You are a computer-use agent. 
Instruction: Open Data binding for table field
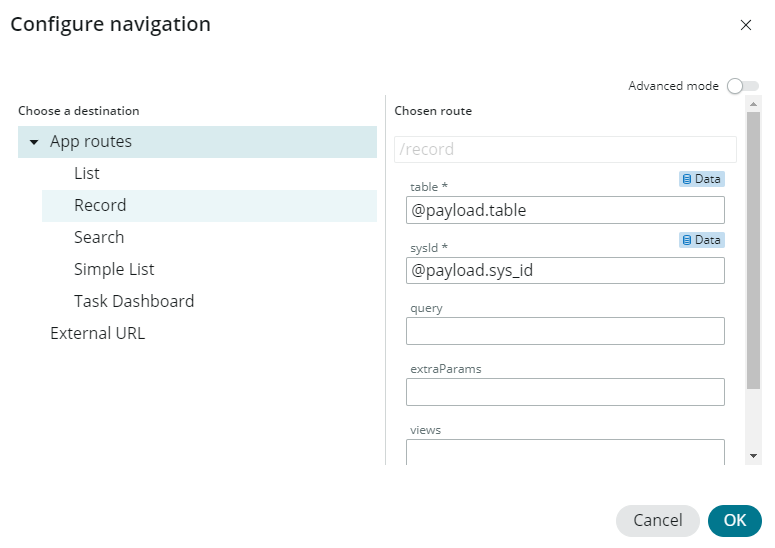pyautogui.click(x=701, y=179)
